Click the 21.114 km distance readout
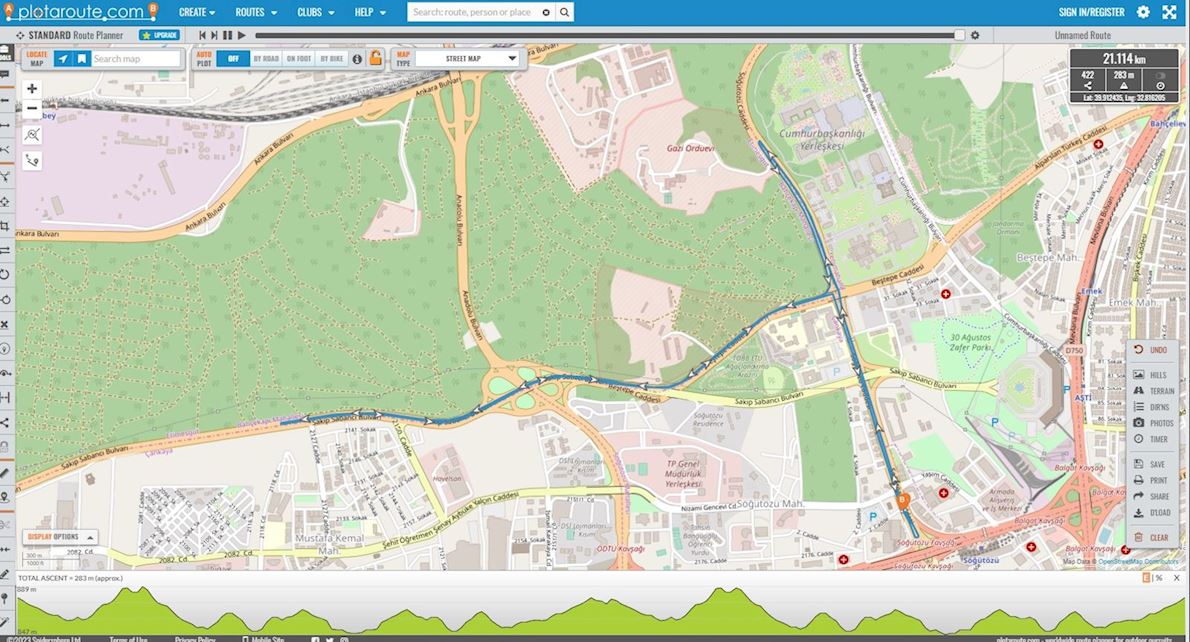Screen dimensions: 1190x642 (1124, 58)
